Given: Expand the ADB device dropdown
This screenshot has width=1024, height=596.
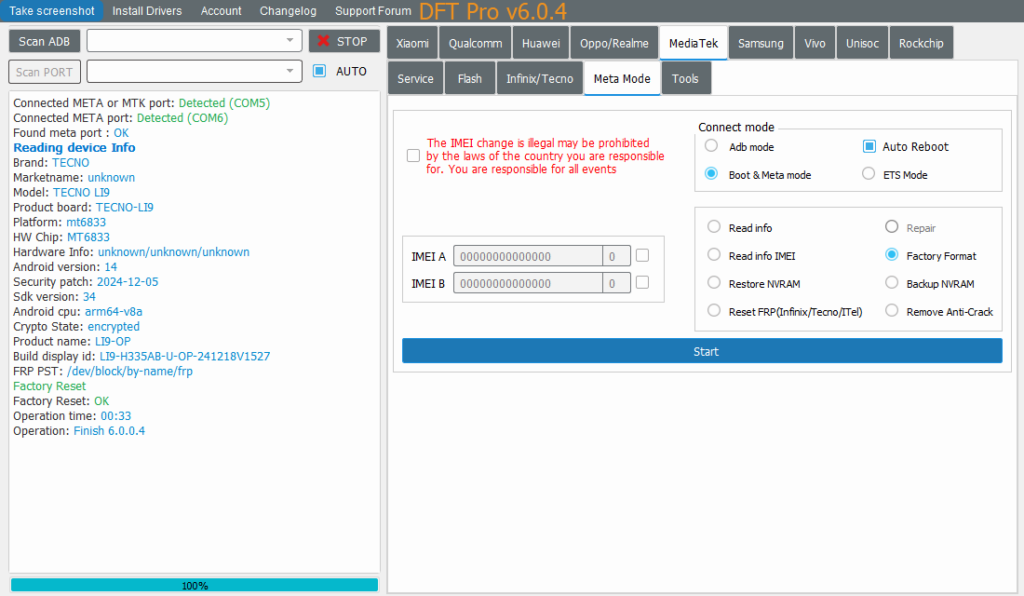Looking at the screenshot, I should pyautogui.click(x=290, y=40).
